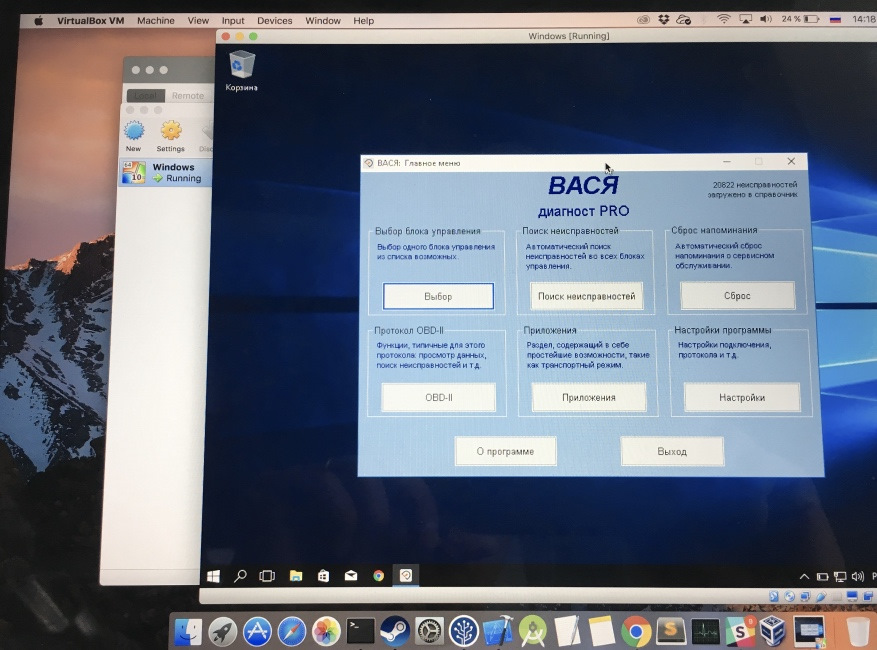
Task: Click Windows tray network icon
Action: 840,576
